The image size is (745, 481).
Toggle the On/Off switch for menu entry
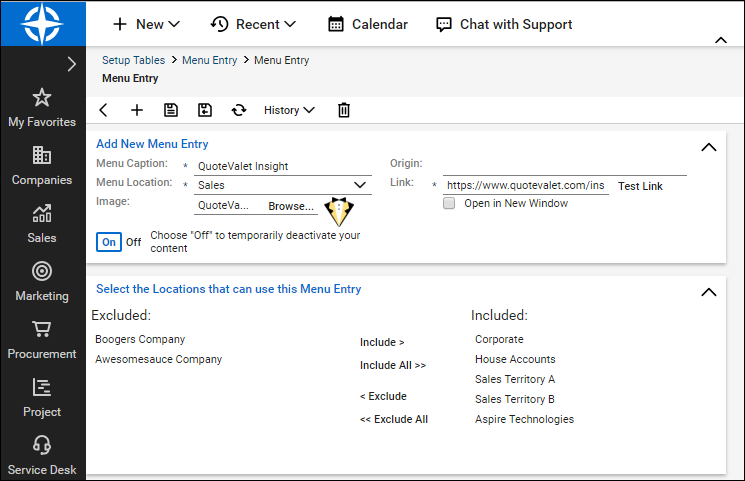pyautogui.click(x=119, y=242)
